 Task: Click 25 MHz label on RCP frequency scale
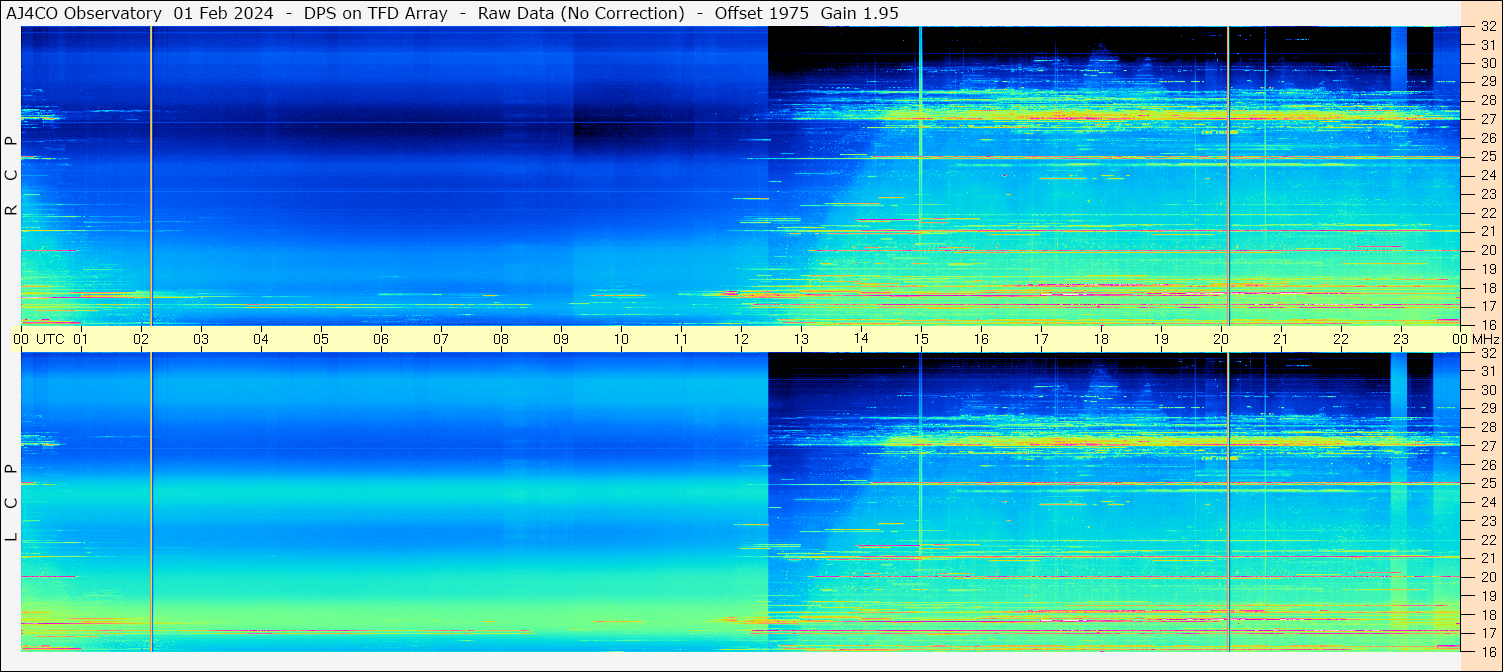(x=1488, y=157)
